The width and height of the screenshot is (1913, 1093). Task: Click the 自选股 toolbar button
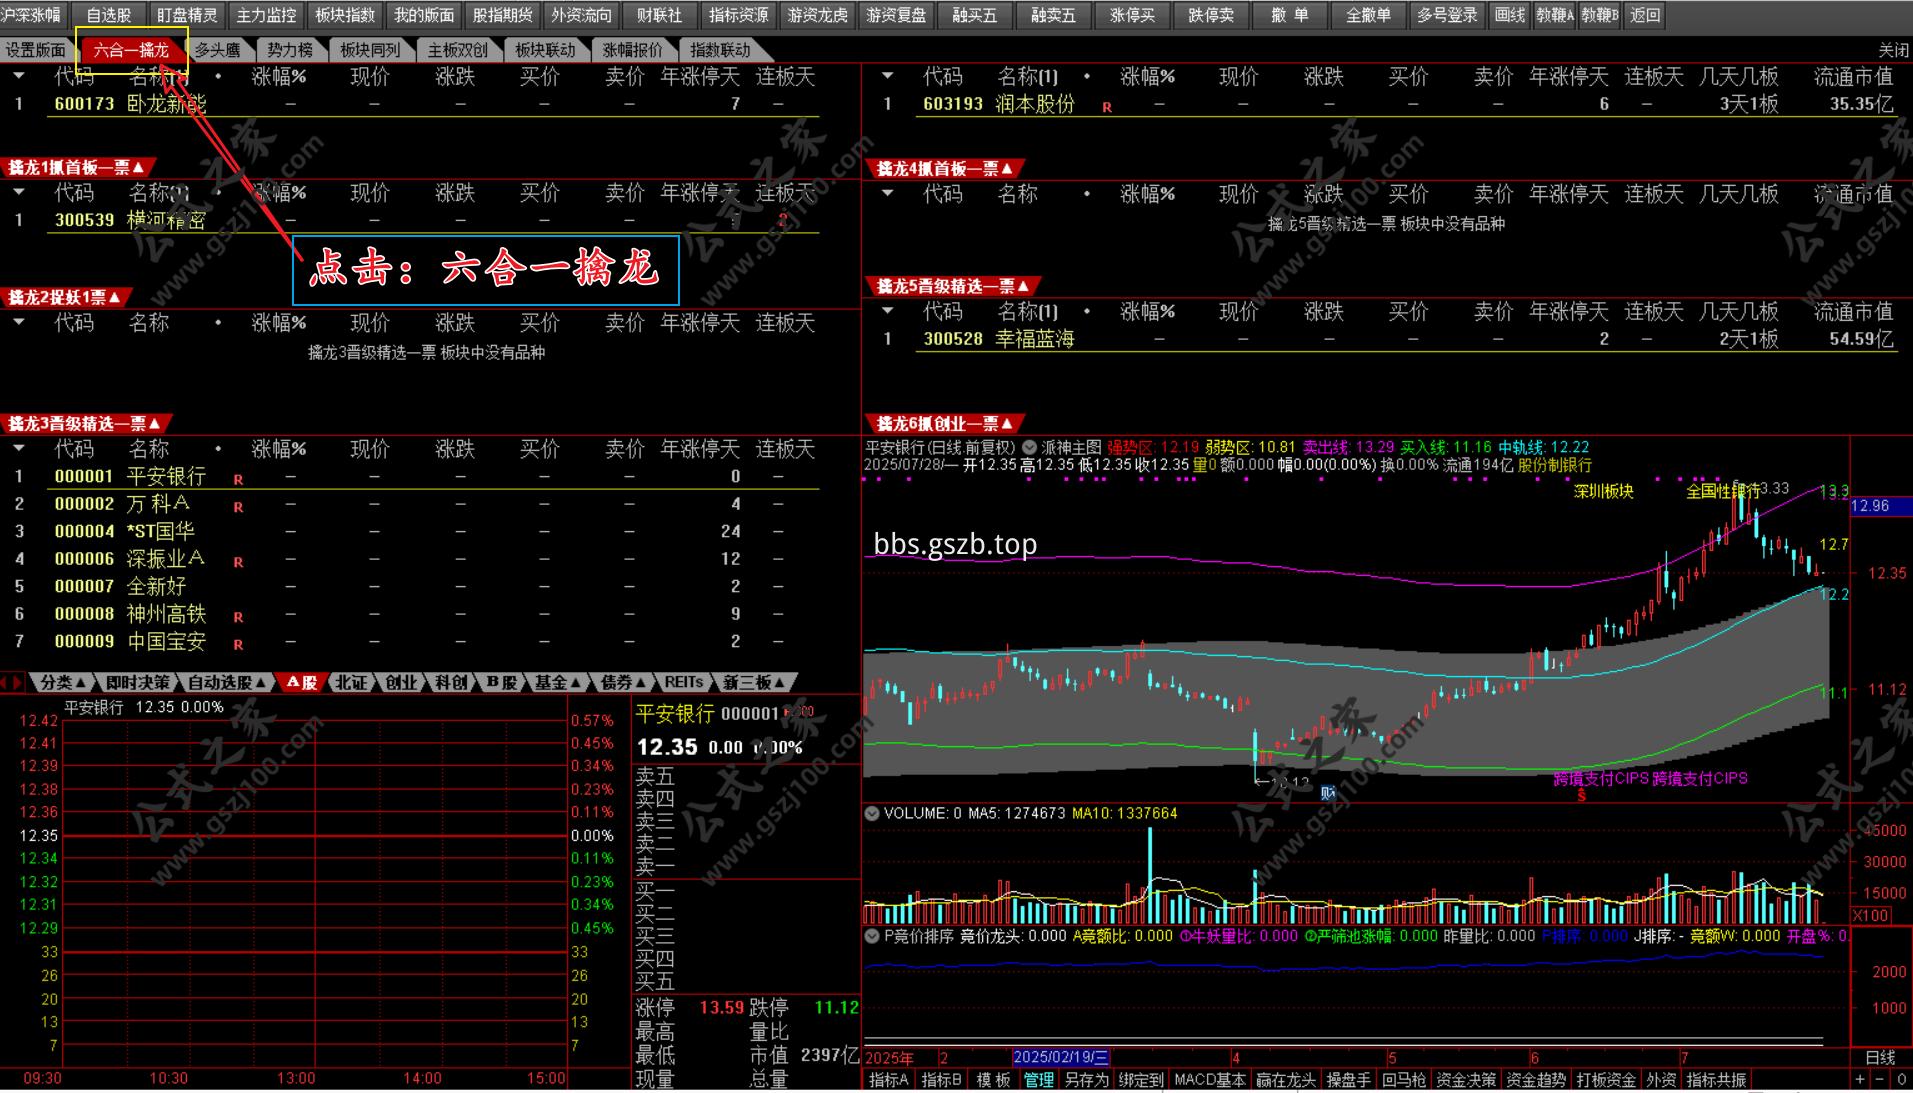[x=109, y=15]
